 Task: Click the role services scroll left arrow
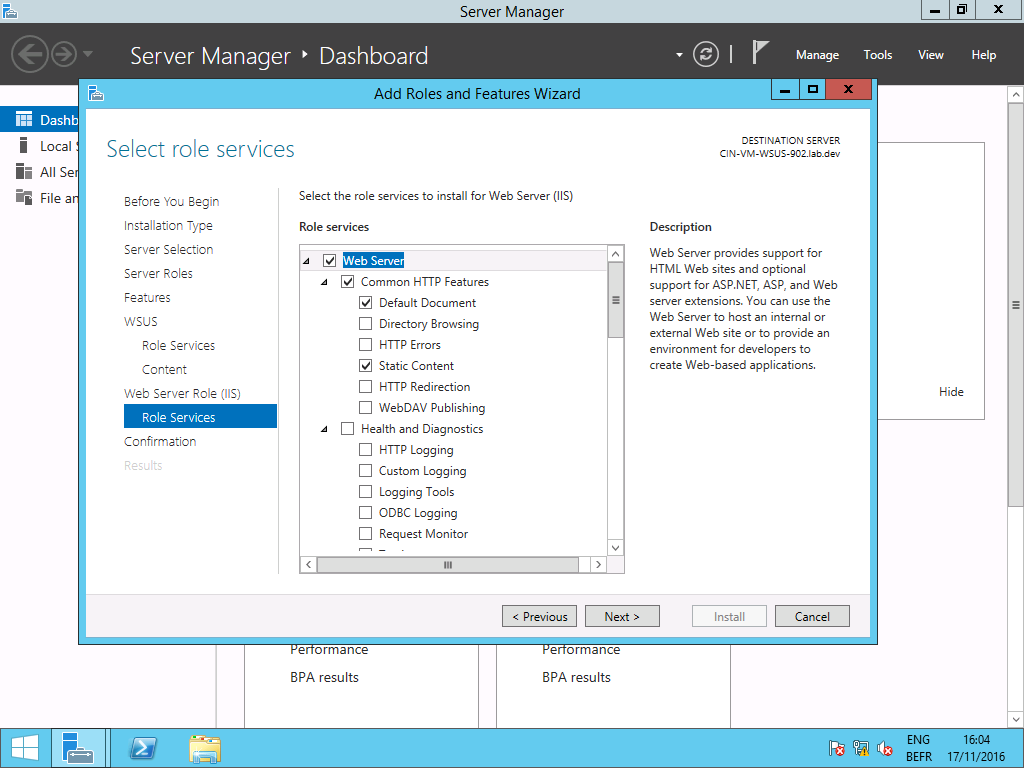tap(309, 564)
